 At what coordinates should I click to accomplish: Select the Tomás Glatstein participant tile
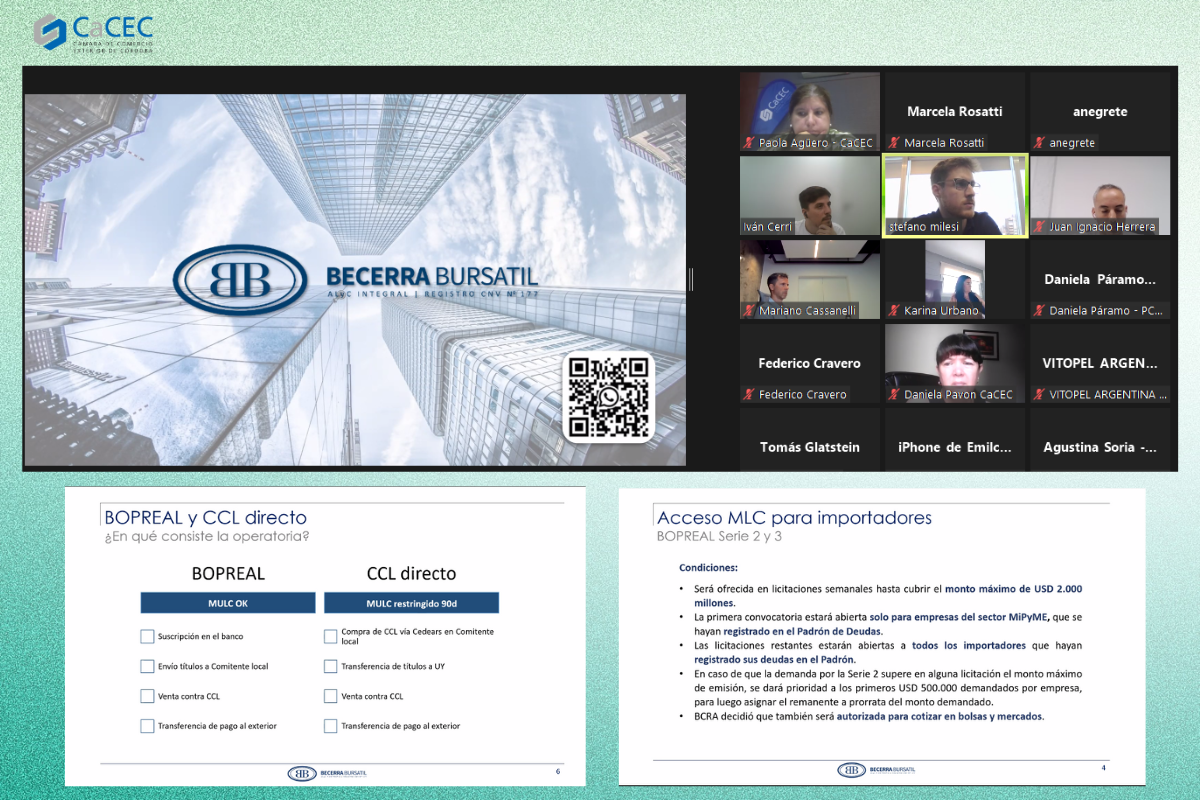pyautogui.click(x=810, y=439)
